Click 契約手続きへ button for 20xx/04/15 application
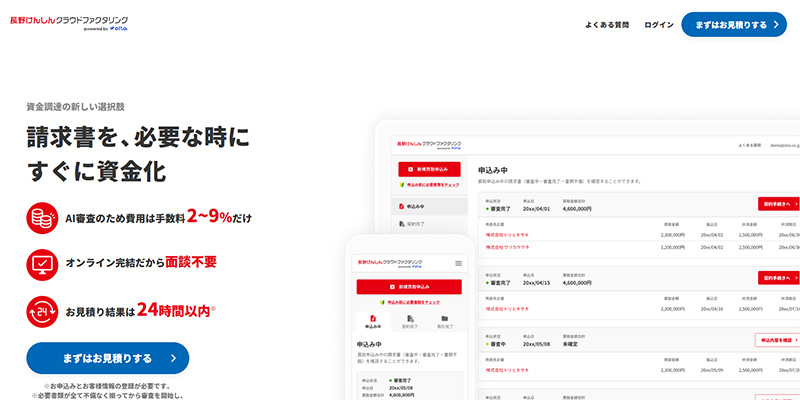The height and width of the screenshot is (400, 800). click(779, 278)
